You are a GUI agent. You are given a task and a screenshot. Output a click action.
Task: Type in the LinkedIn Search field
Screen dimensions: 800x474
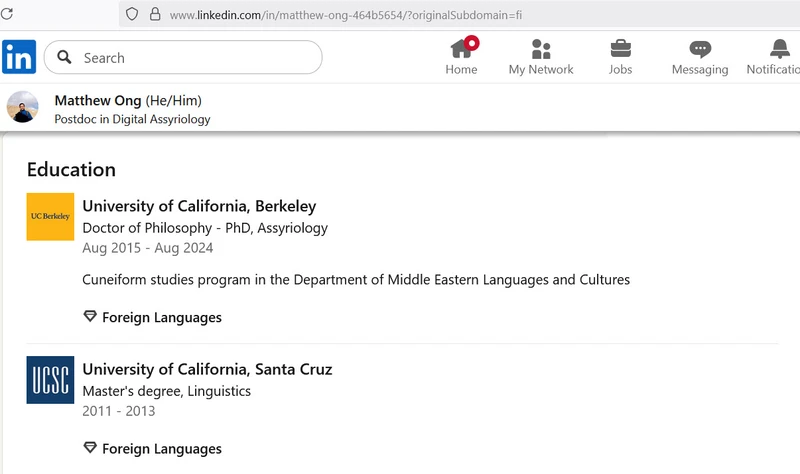pyautogui.click(x=195, y=58)
